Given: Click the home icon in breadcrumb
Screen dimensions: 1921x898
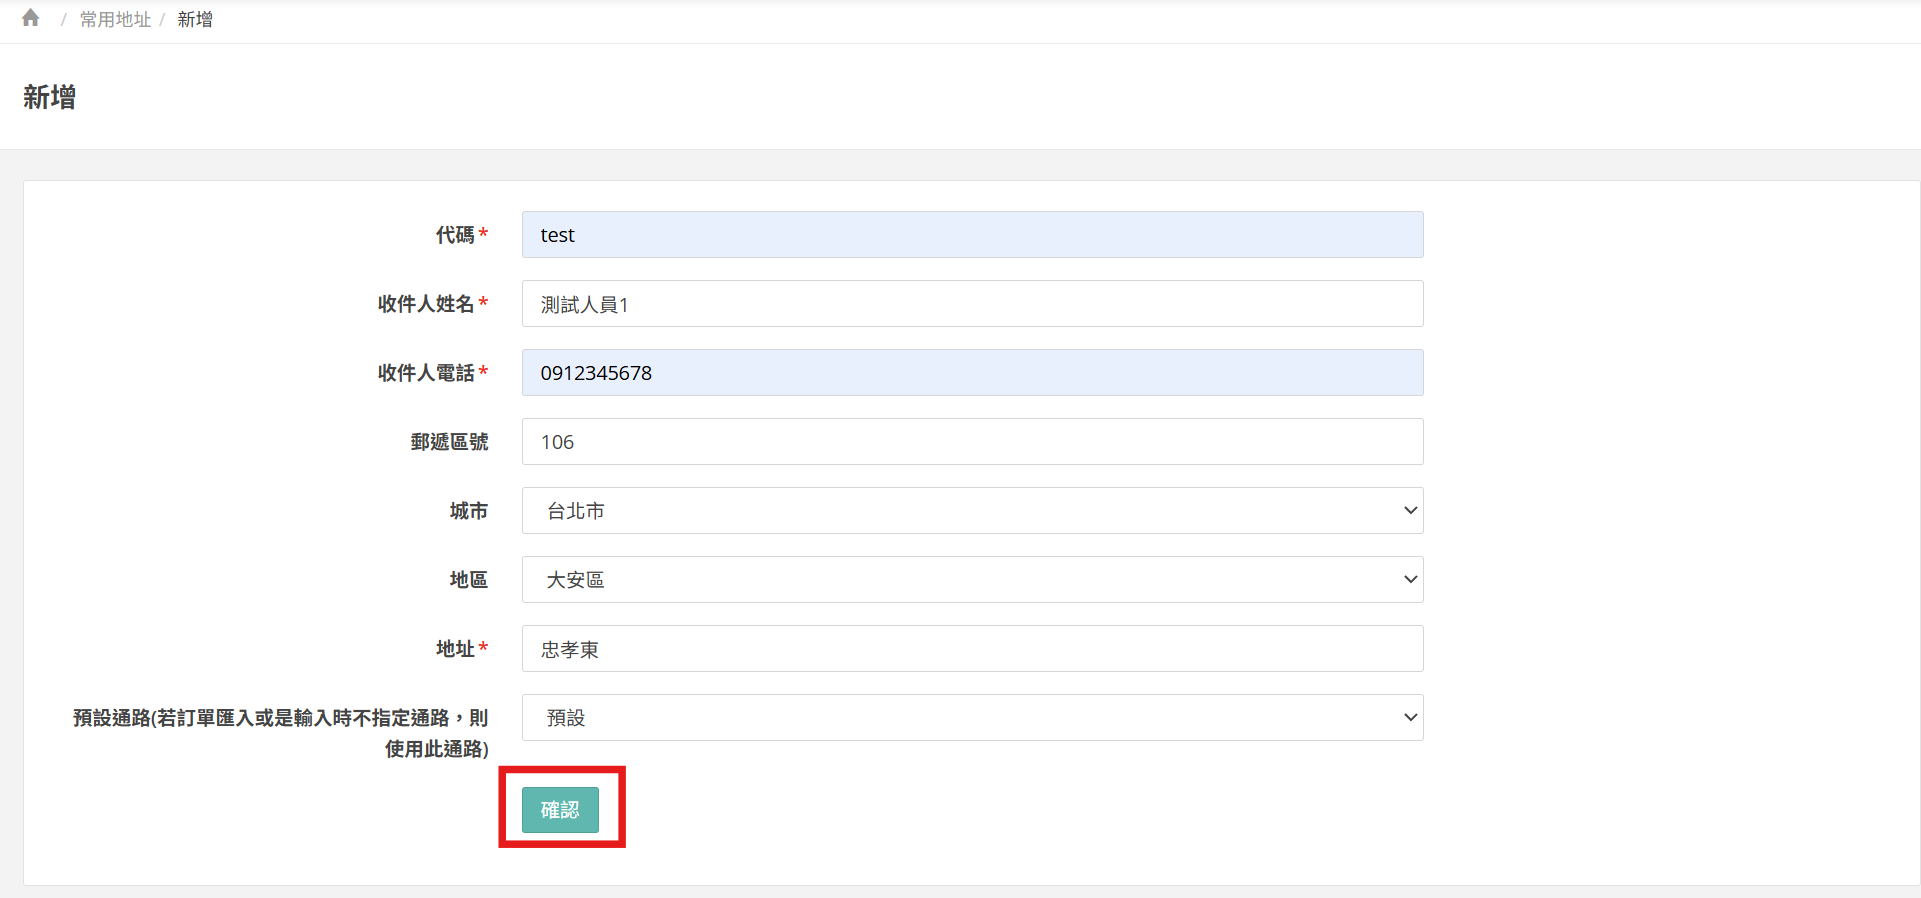Looking at the screenshot, I should [x=31, y=18].
